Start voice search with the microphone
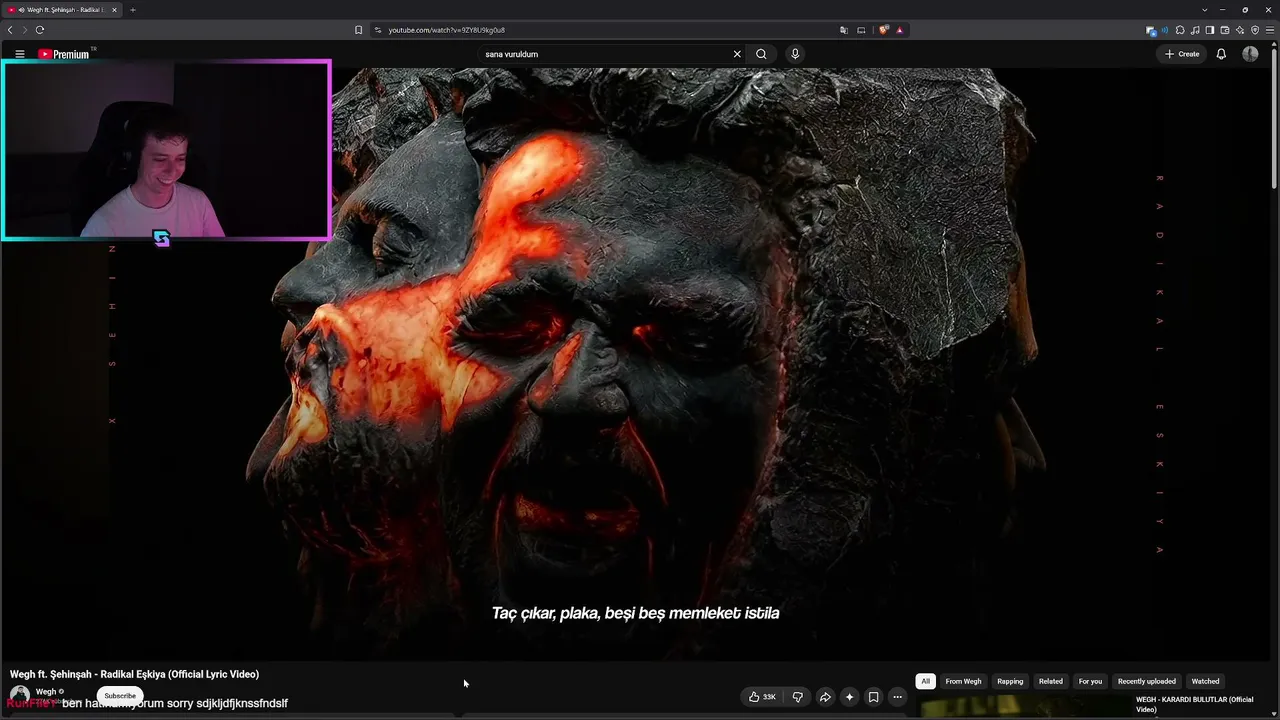This screenshot has height=720, width=1280. 795,54
